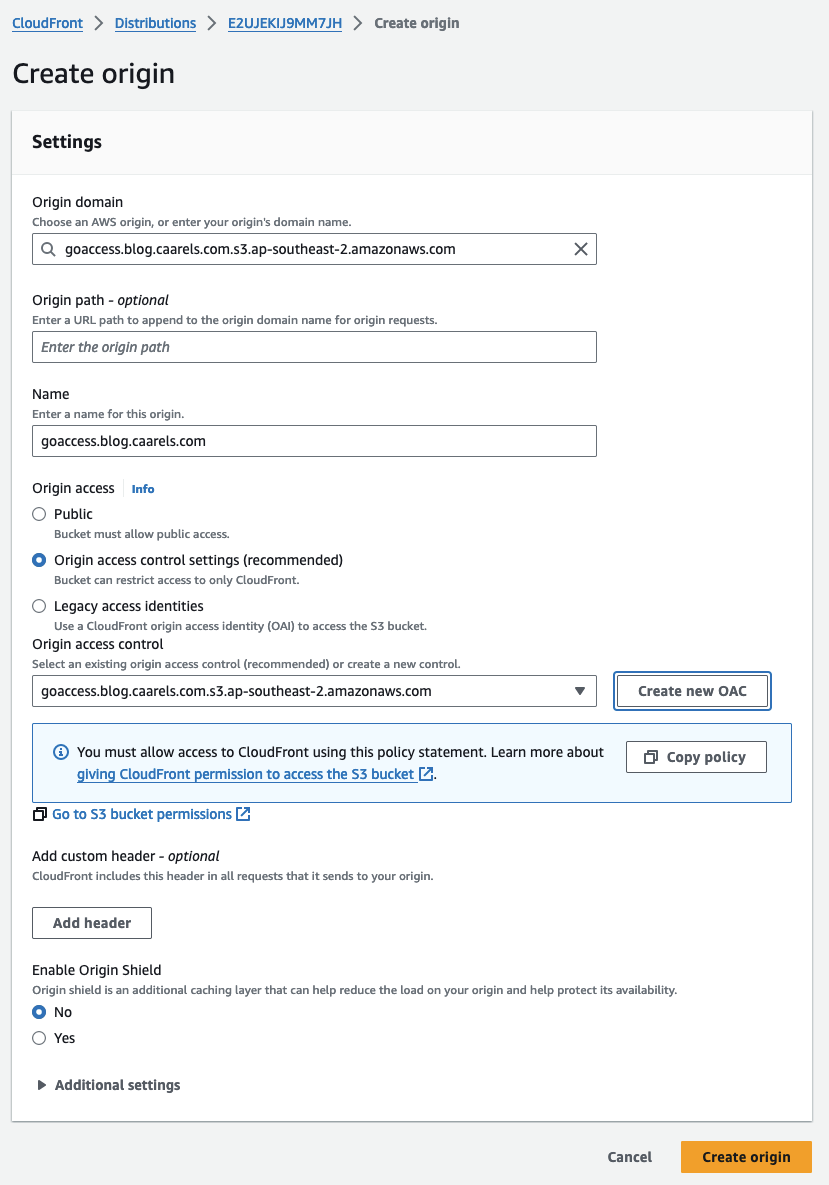Open the Origin access control dropdown
This screenshot has height=1185, width=829.
(x=579, y=691)
